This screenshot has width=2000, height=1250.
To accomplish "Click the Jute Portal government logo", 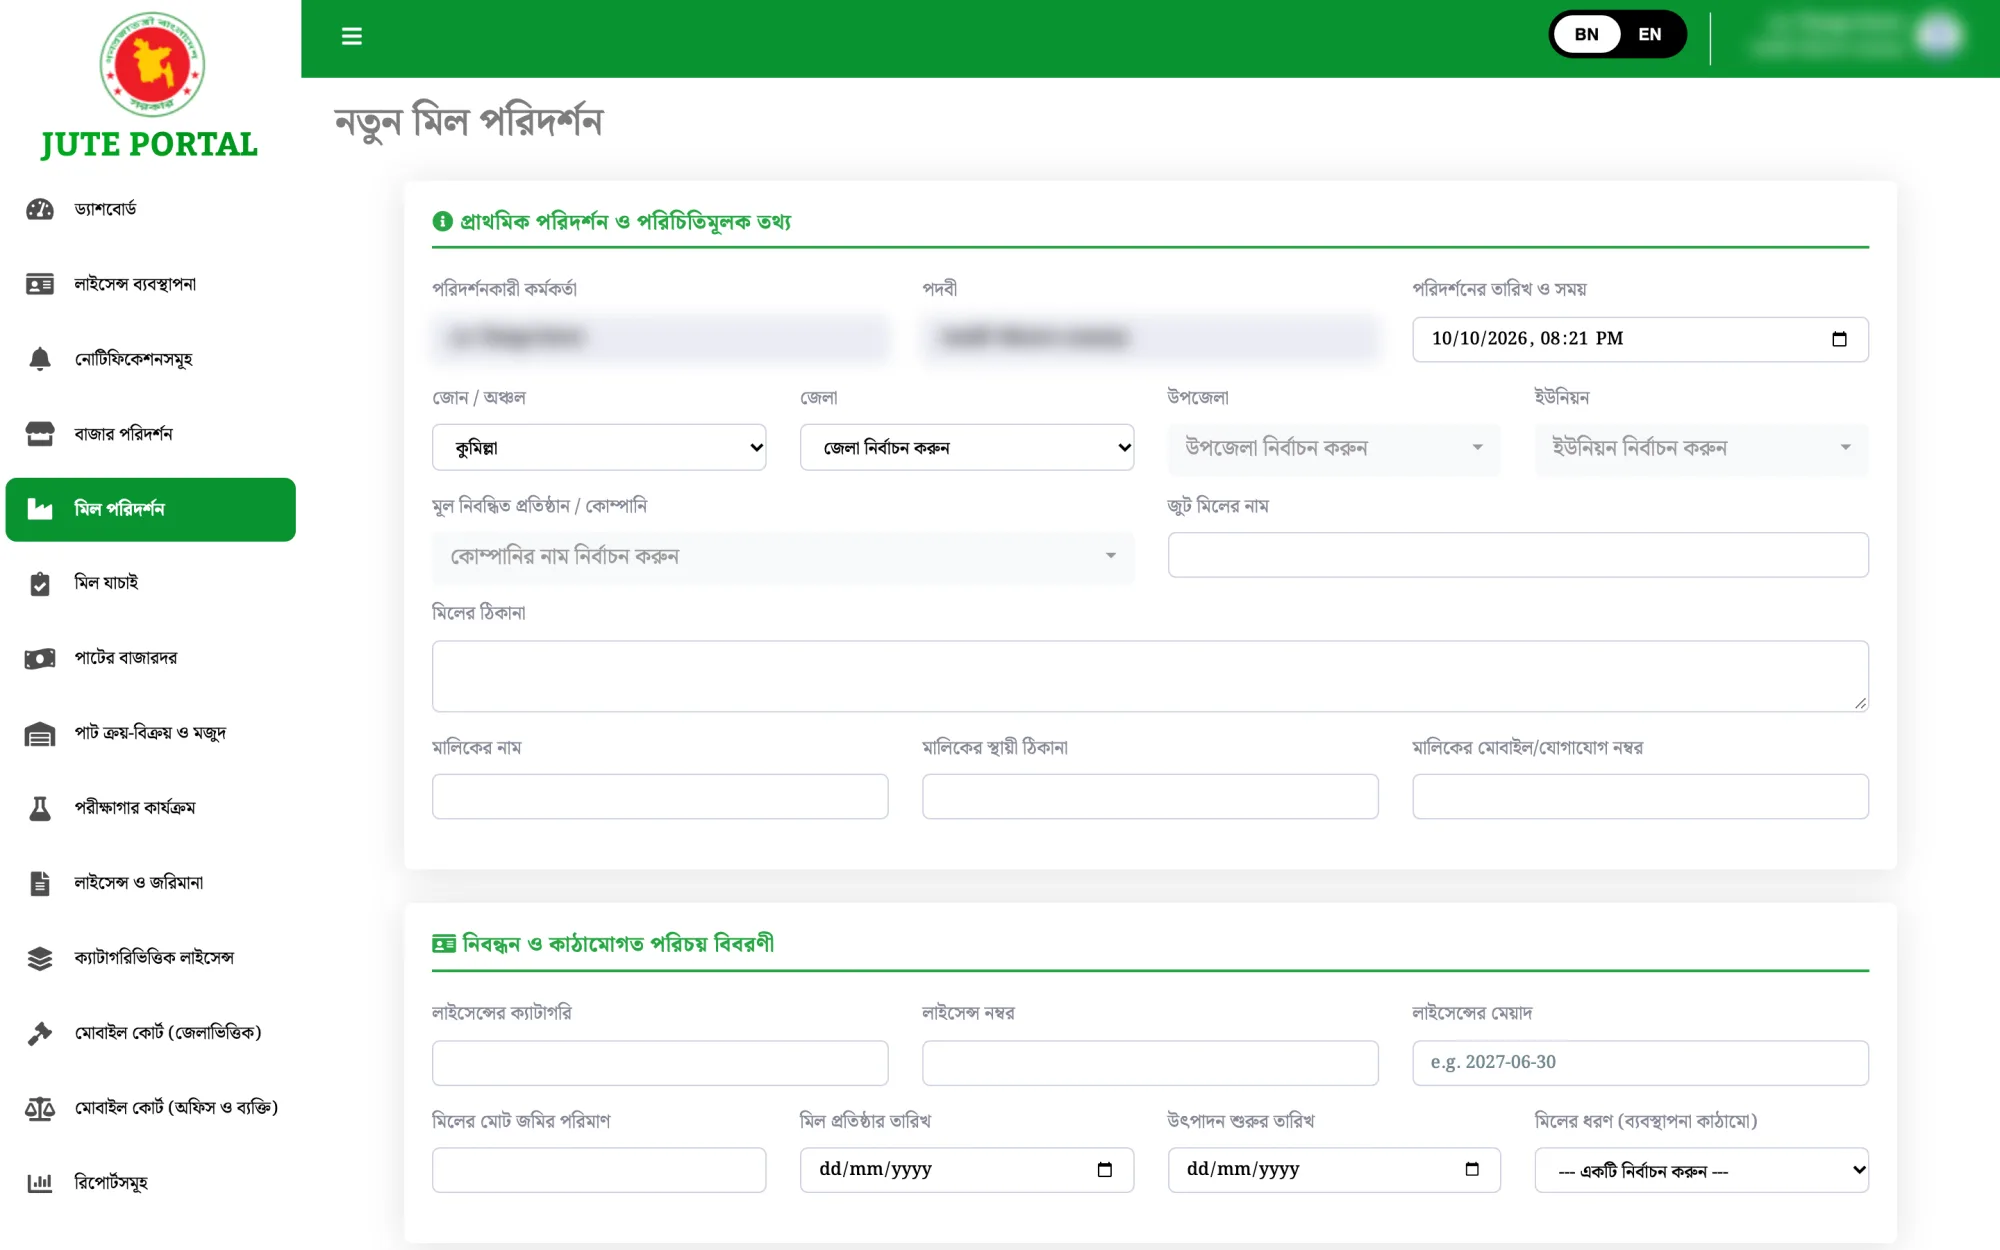I will [x=152, y=64].
